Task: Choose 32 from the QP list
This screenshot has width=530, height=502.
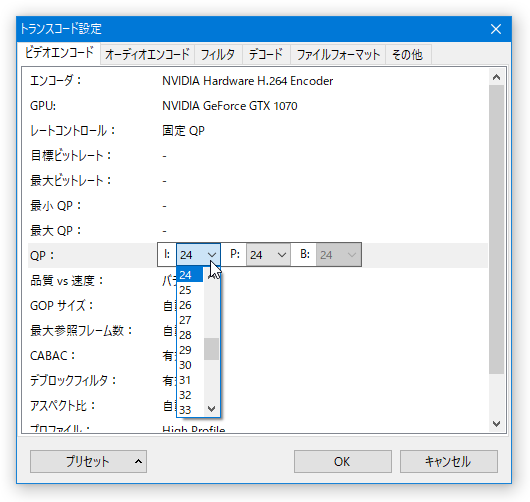Action: point(190,395)
